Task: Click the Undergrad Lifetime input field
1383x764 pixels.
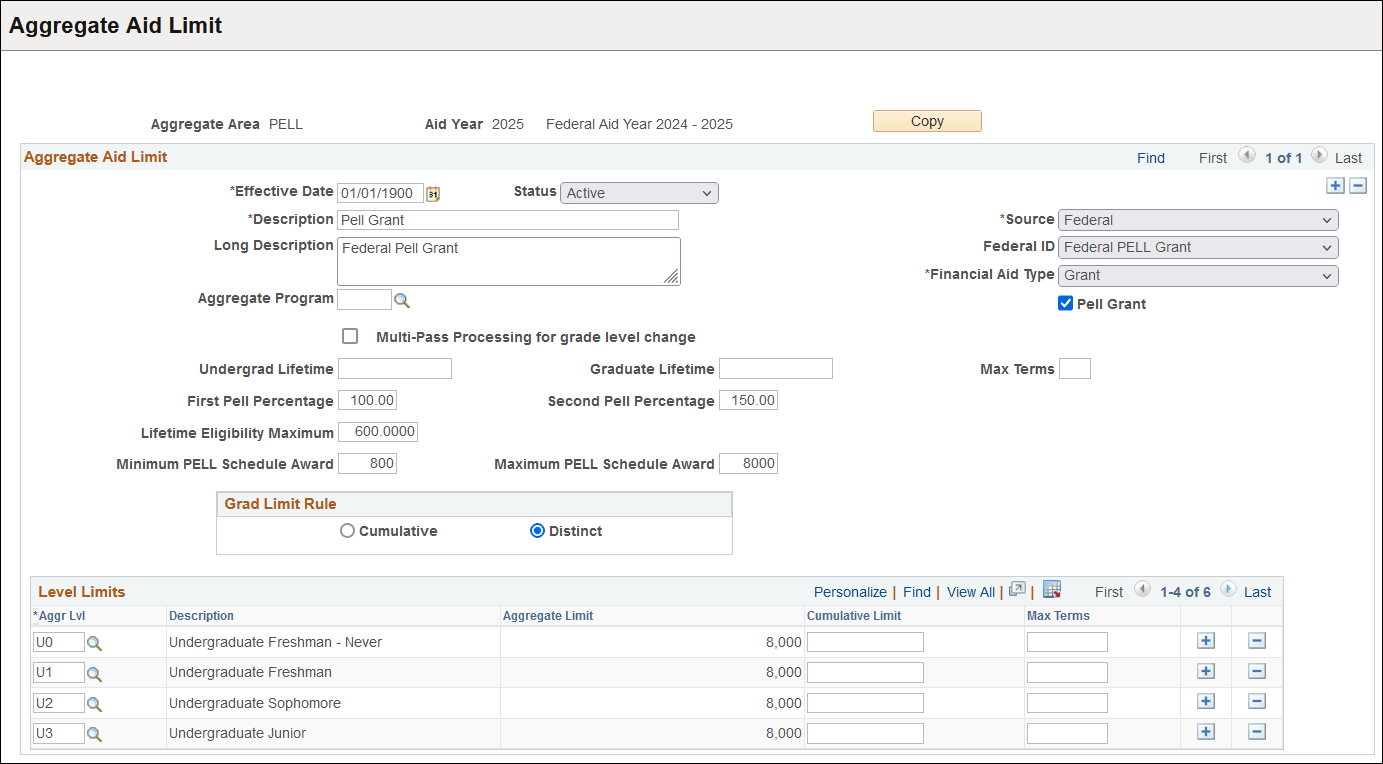Action: (x=394, y=368)
